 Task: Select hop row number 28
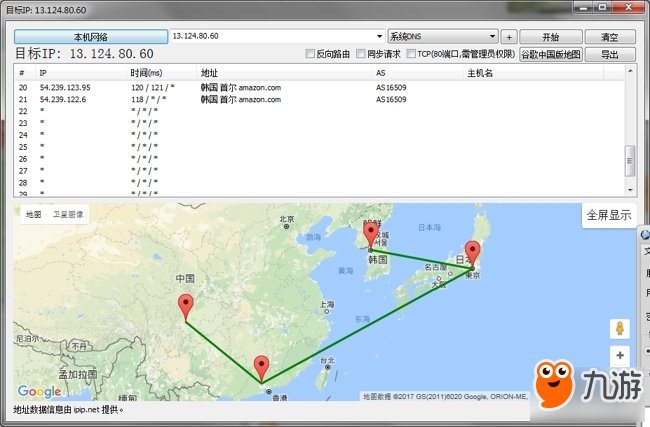click(319, 182)
